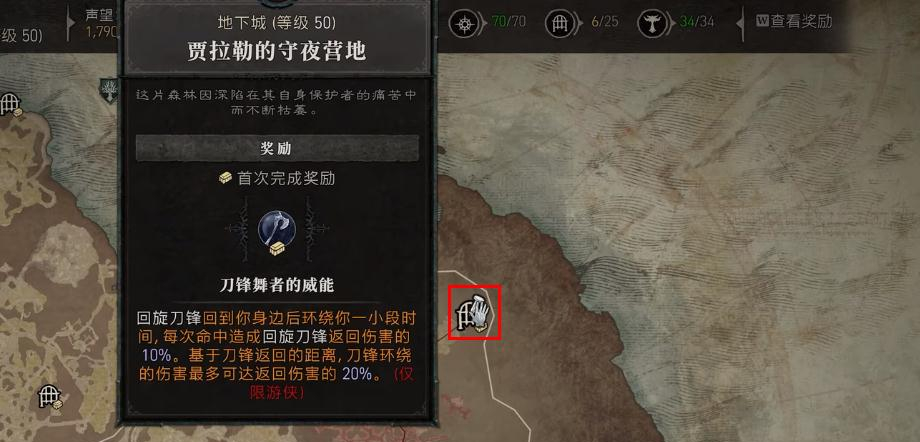Click the tree emblem marker beside the tooltip

[x=109, y=91]
